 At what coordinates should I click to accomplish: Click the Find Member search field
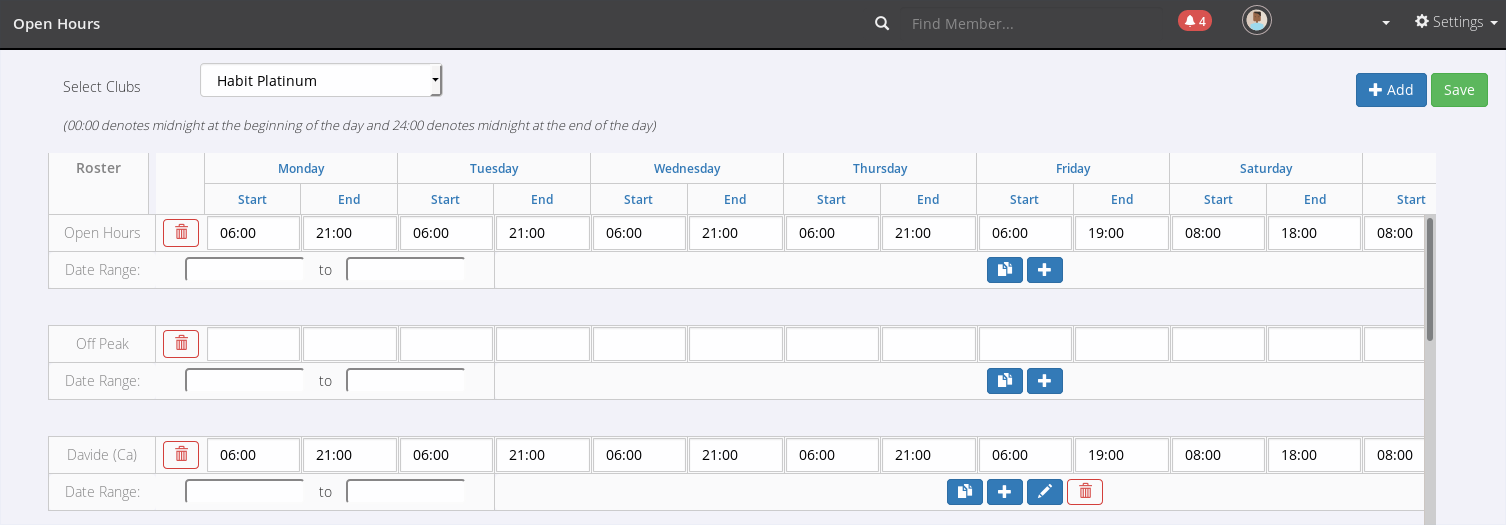[1030, 23]
